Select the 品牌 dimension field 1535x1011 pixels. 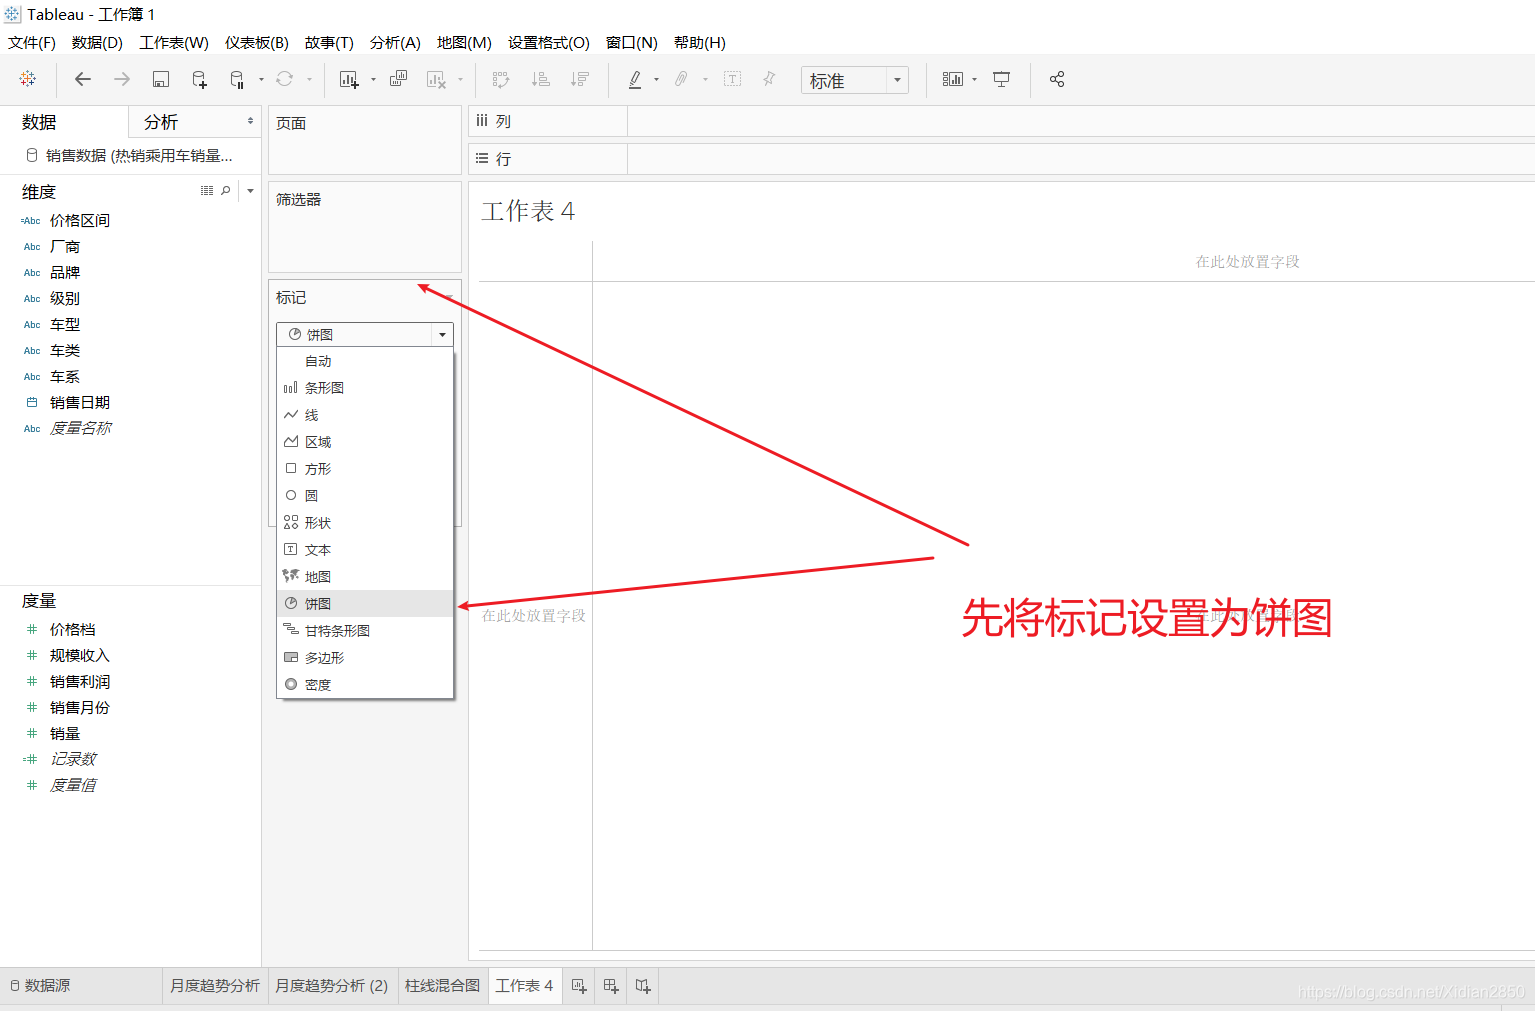[x=65, y=273]
